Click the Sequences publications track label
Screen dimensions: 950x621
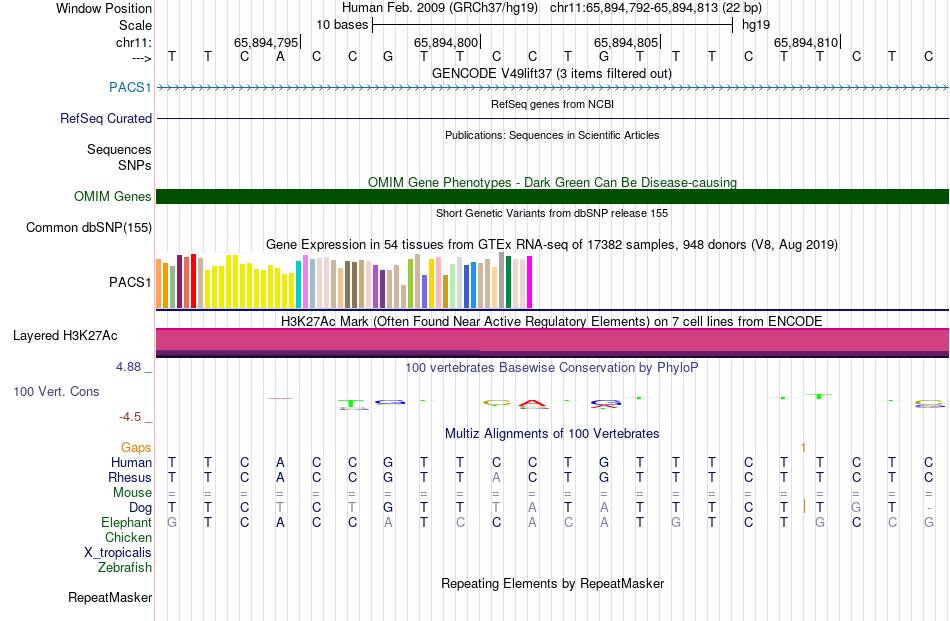point(119,149)
